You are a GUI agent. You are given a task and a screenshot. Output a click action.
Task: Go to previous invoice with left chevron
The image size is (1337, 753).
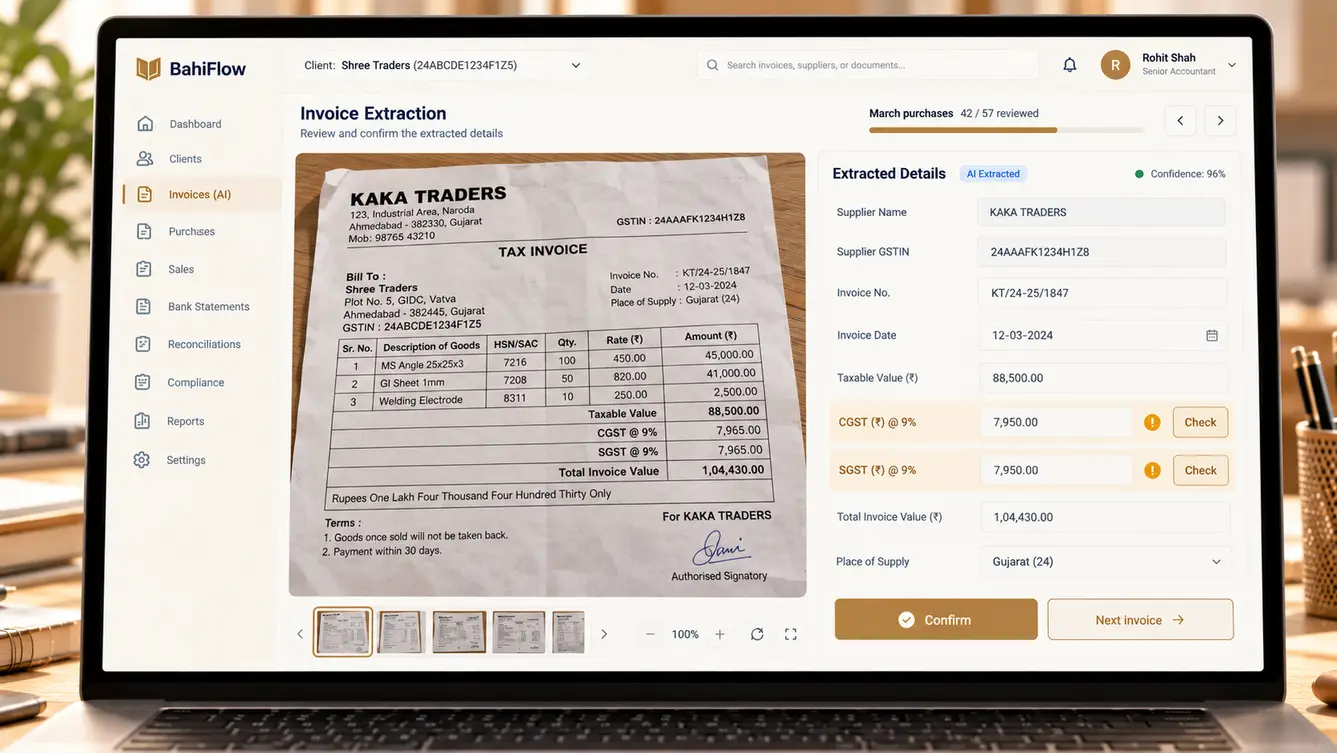tap(1180, 121)
